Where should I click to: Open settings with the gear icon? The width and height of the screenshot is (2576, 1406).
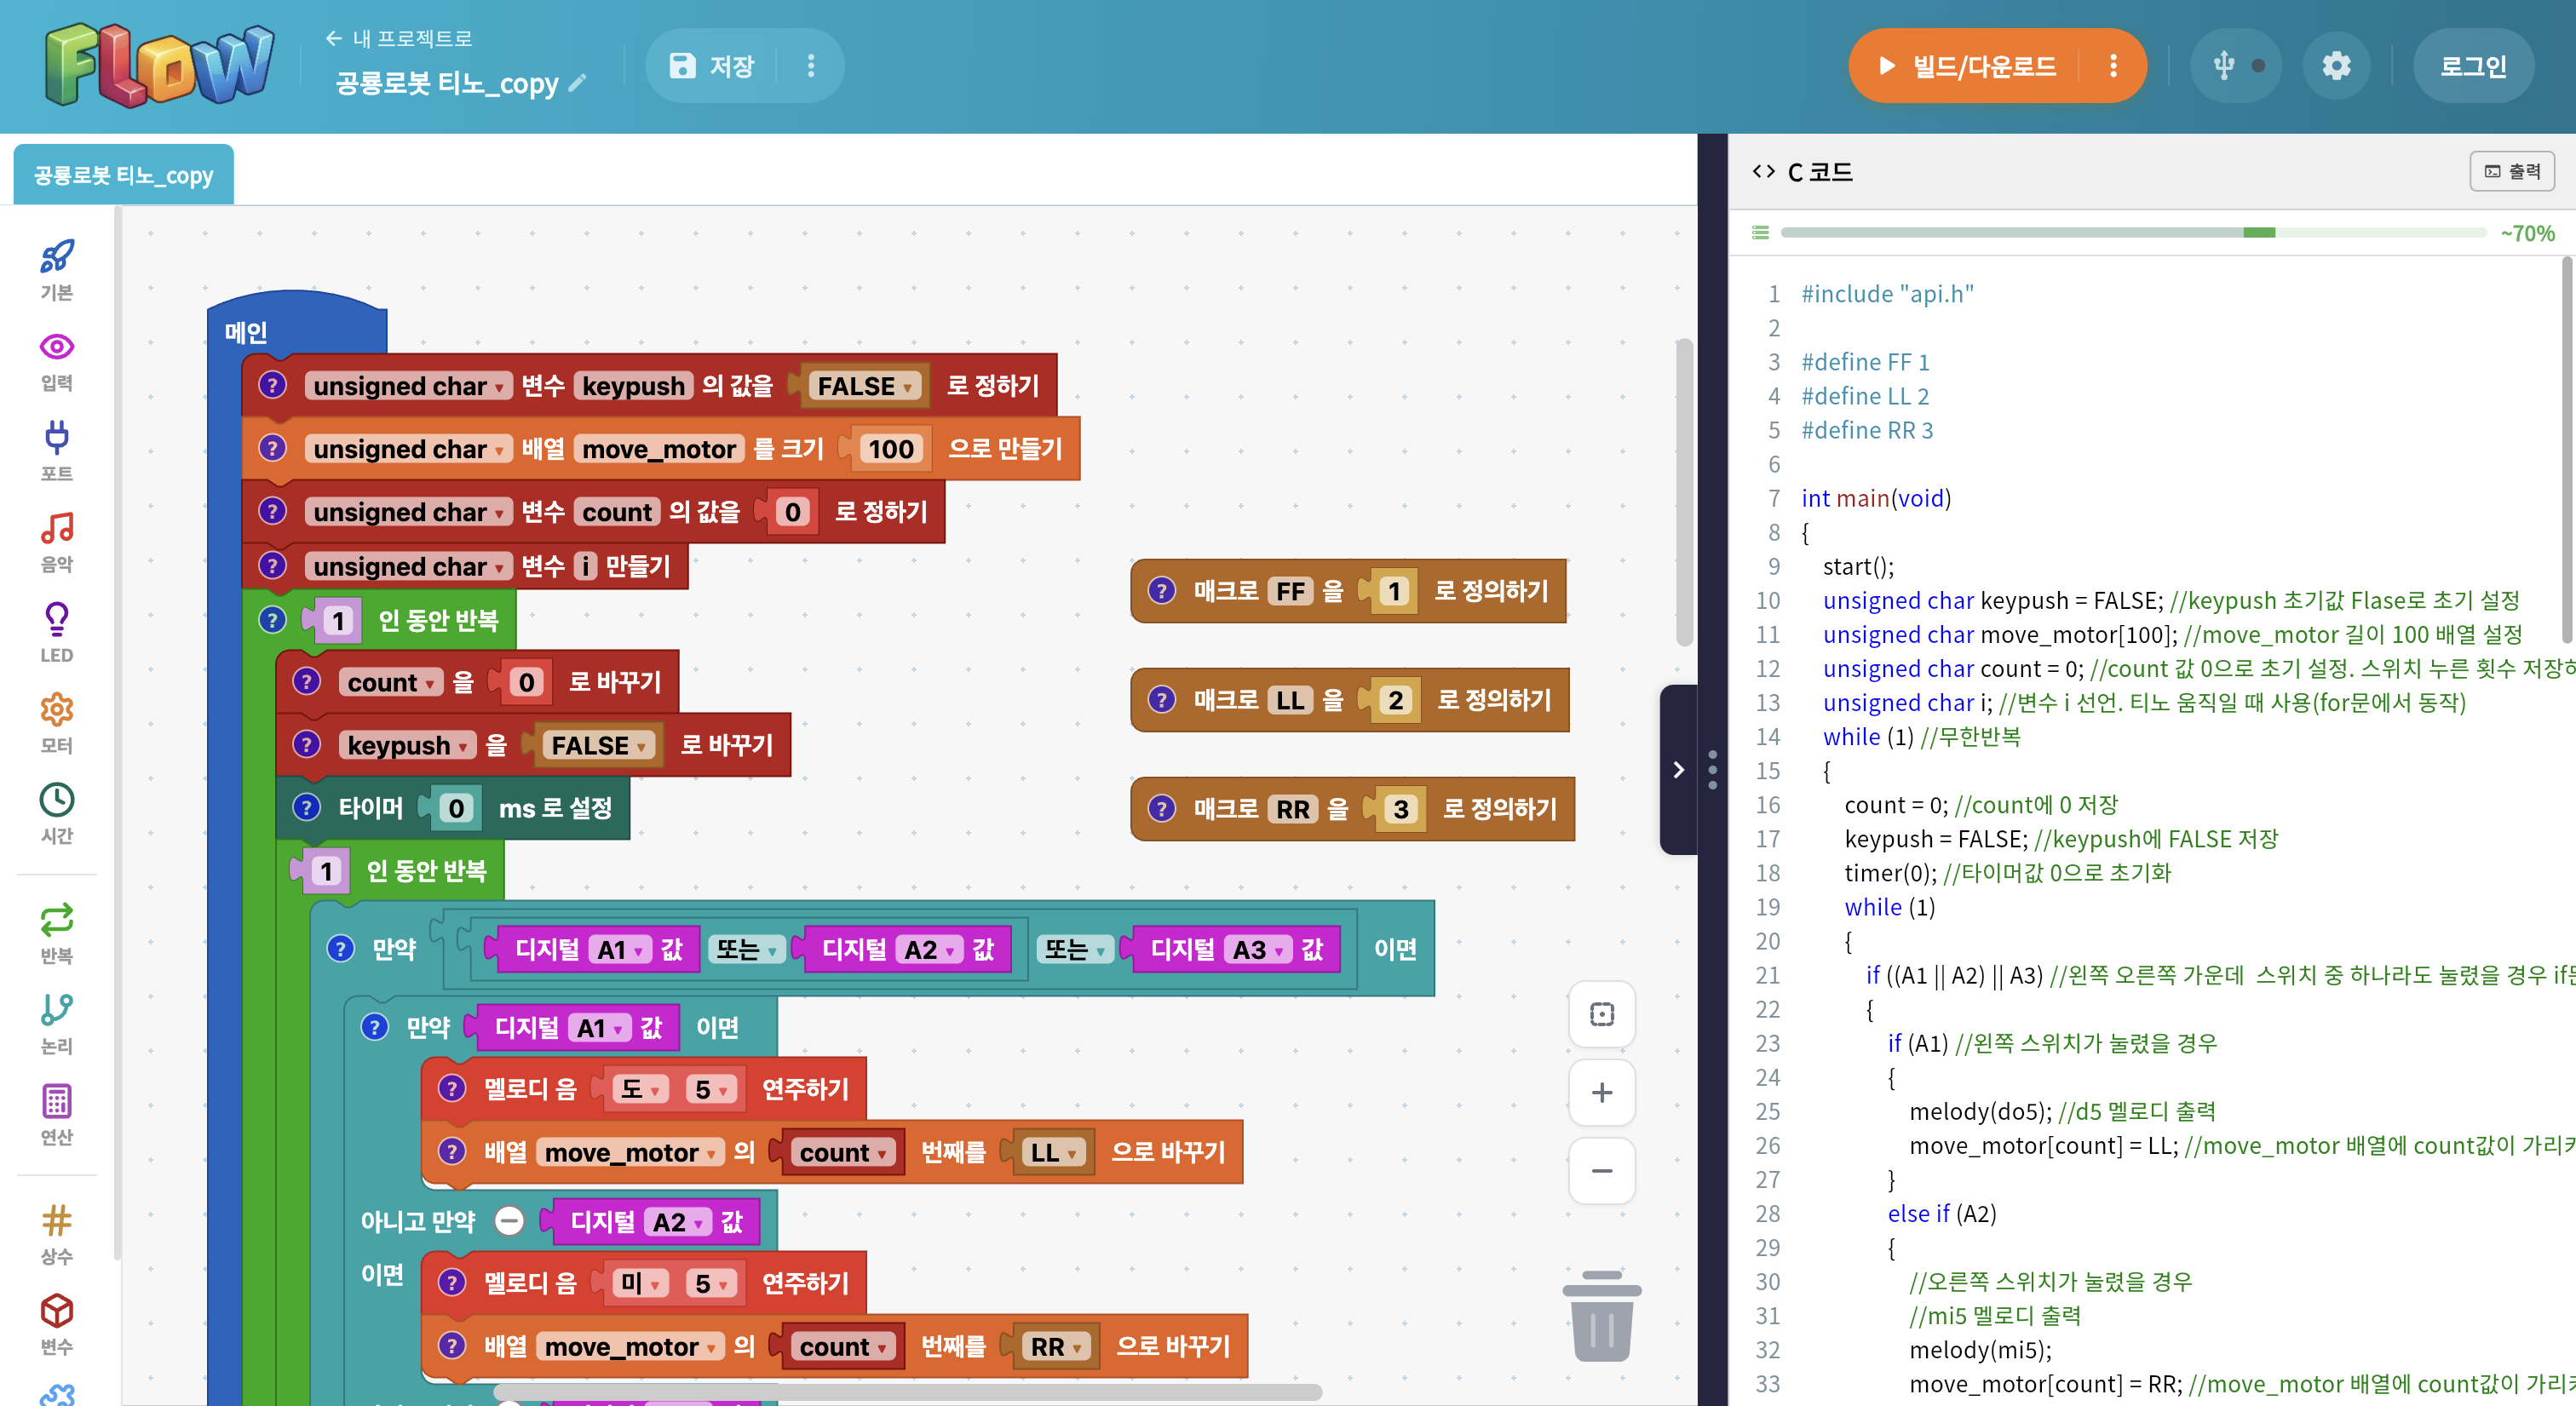coord(2336,66)
